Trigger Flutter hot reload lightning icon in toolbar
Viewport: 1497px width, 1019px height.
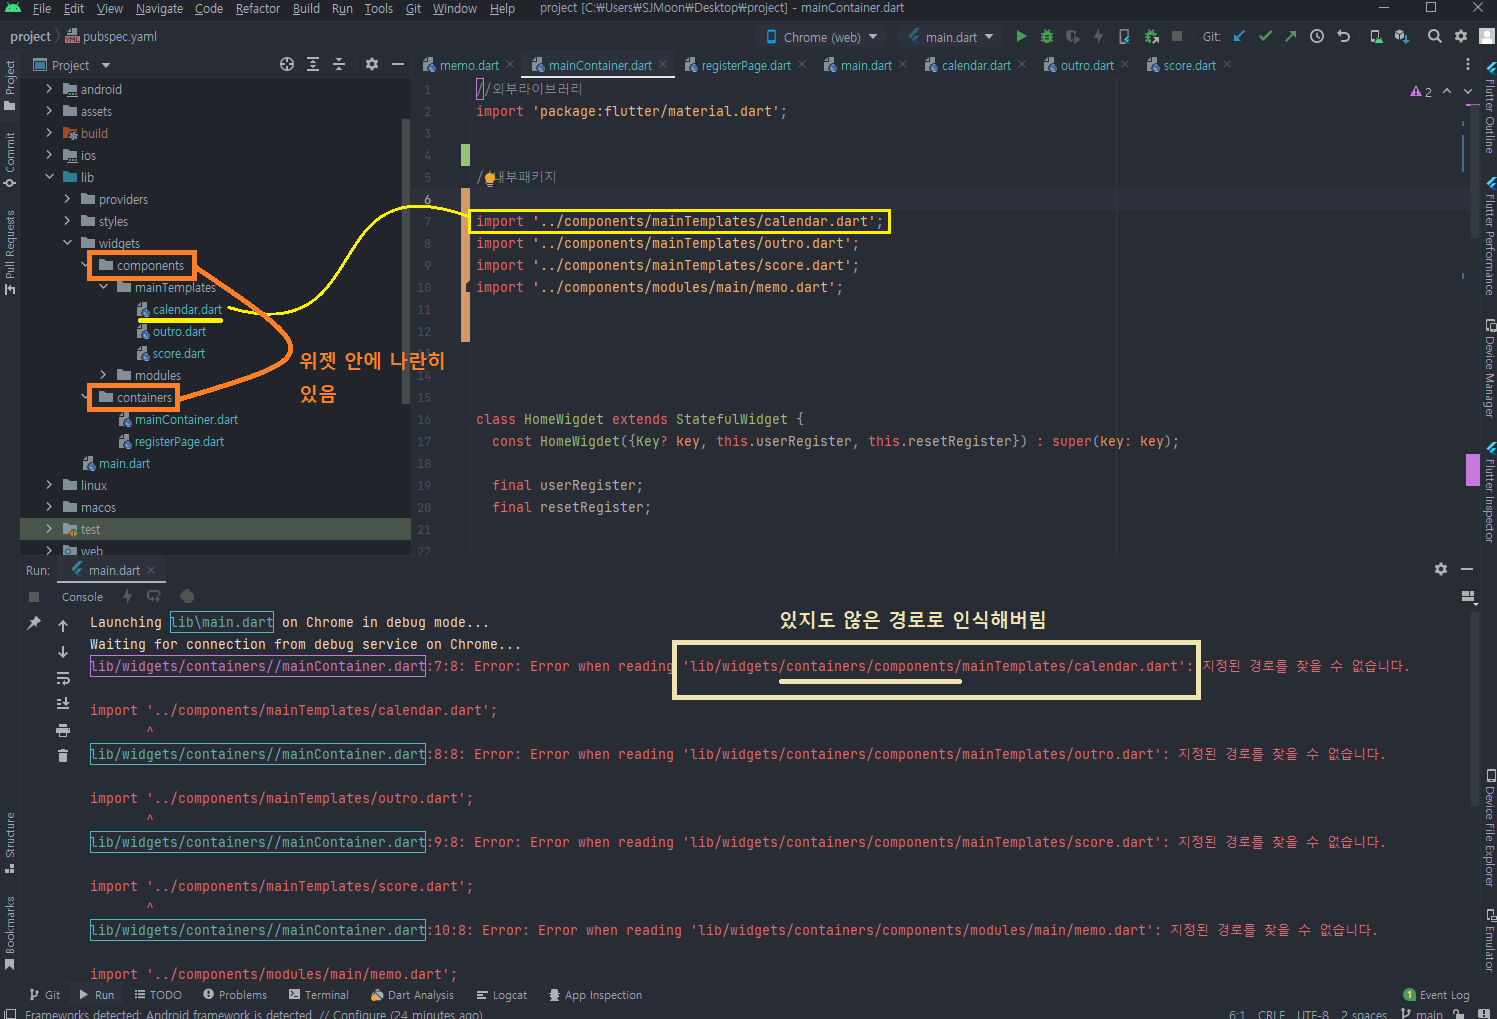[1098, 36]
